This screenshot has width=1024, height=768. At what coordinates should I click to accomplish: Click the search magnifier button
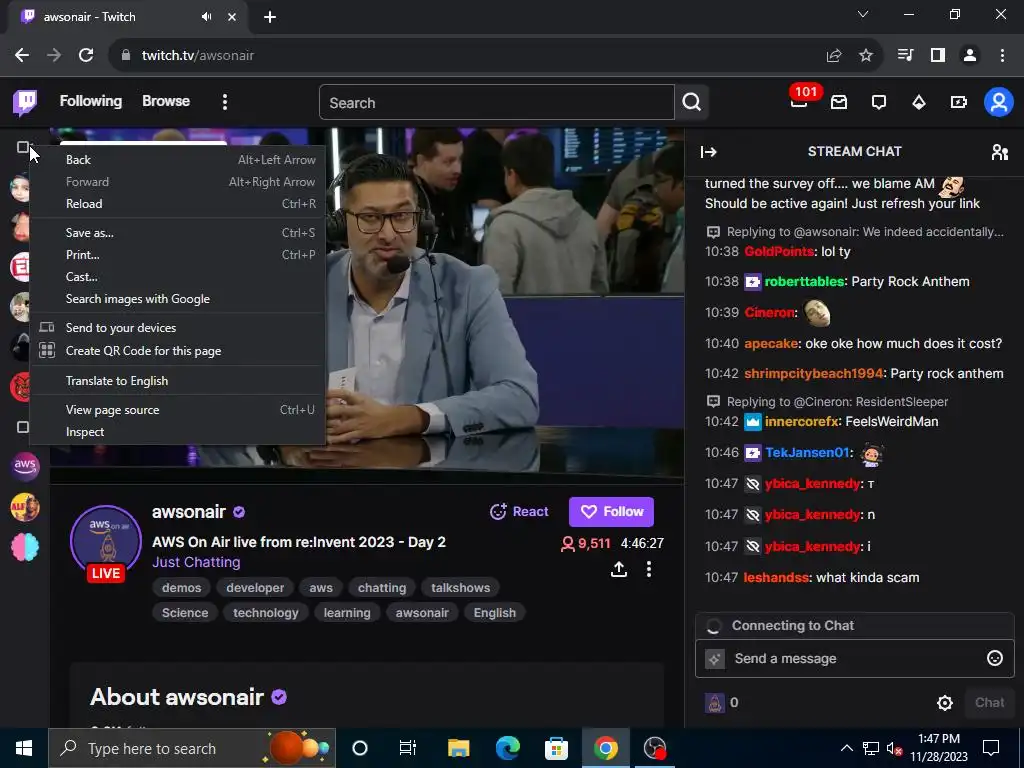pyautogui.click(x=692, y=103)
